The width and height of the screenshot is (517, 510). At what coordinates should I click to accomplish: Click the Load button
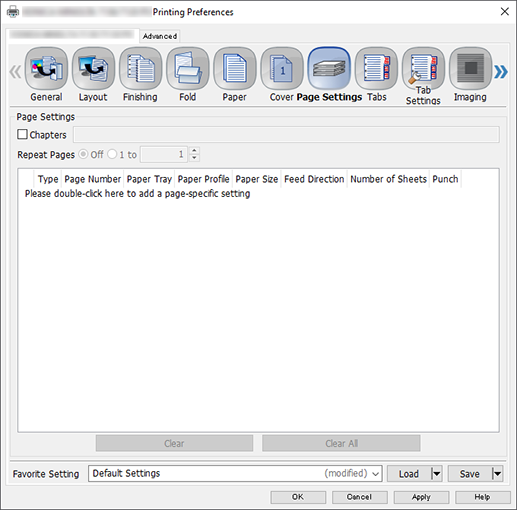(409, 474)
